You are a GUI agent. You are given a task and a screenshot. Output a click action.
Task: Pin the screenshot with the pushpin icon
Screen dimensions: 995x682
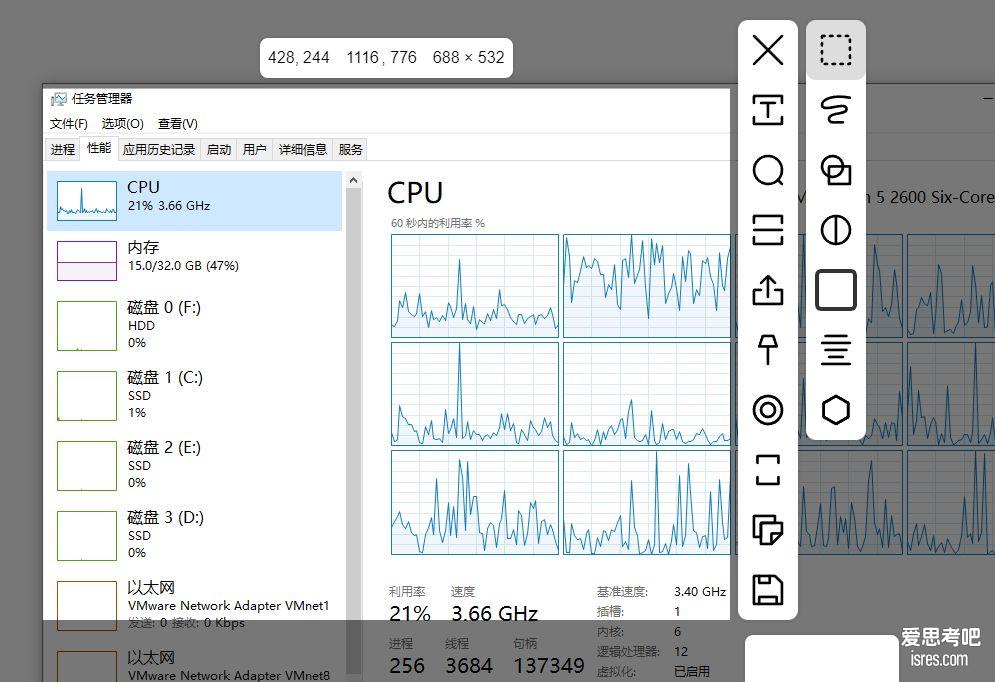[x=768, y=350]
